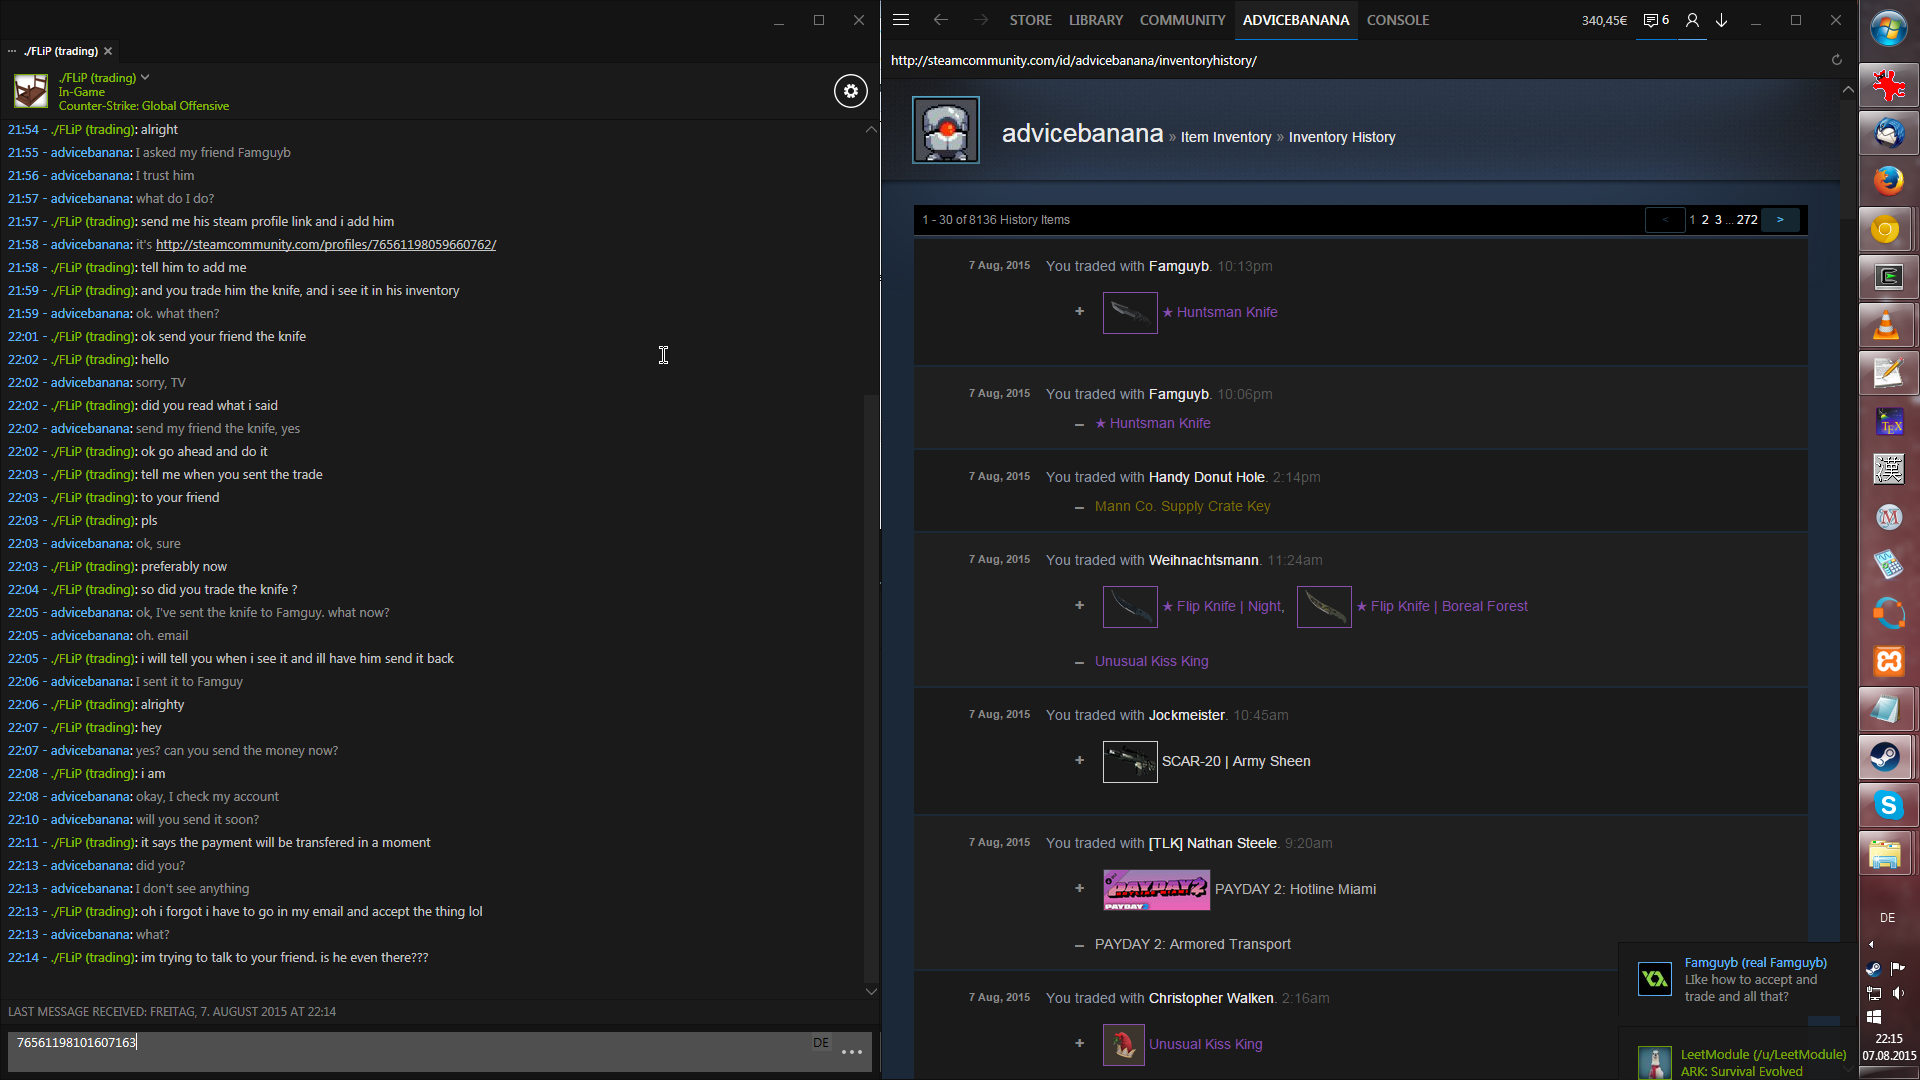The width and height of the screenshot is (1920, 1080).
Task: Click the chat scrollbar down arrow
Action: click(871, 991)
